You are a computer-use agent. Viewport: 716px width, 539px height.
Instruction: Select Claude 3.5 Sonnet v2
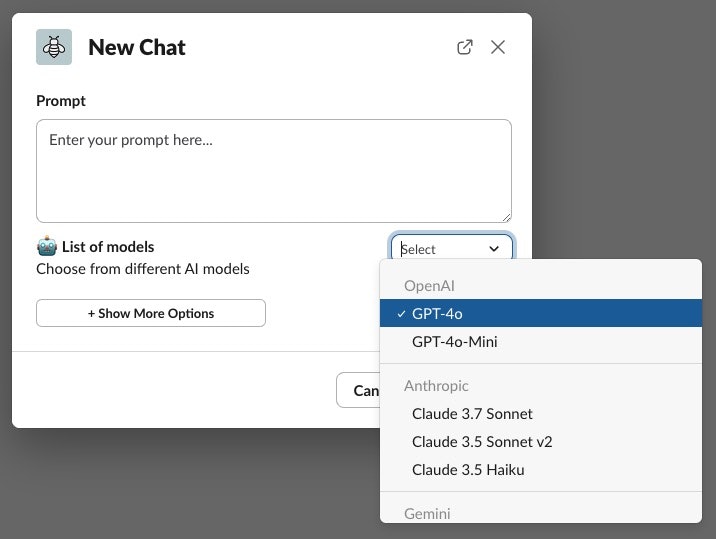click(x=482, y=442)
